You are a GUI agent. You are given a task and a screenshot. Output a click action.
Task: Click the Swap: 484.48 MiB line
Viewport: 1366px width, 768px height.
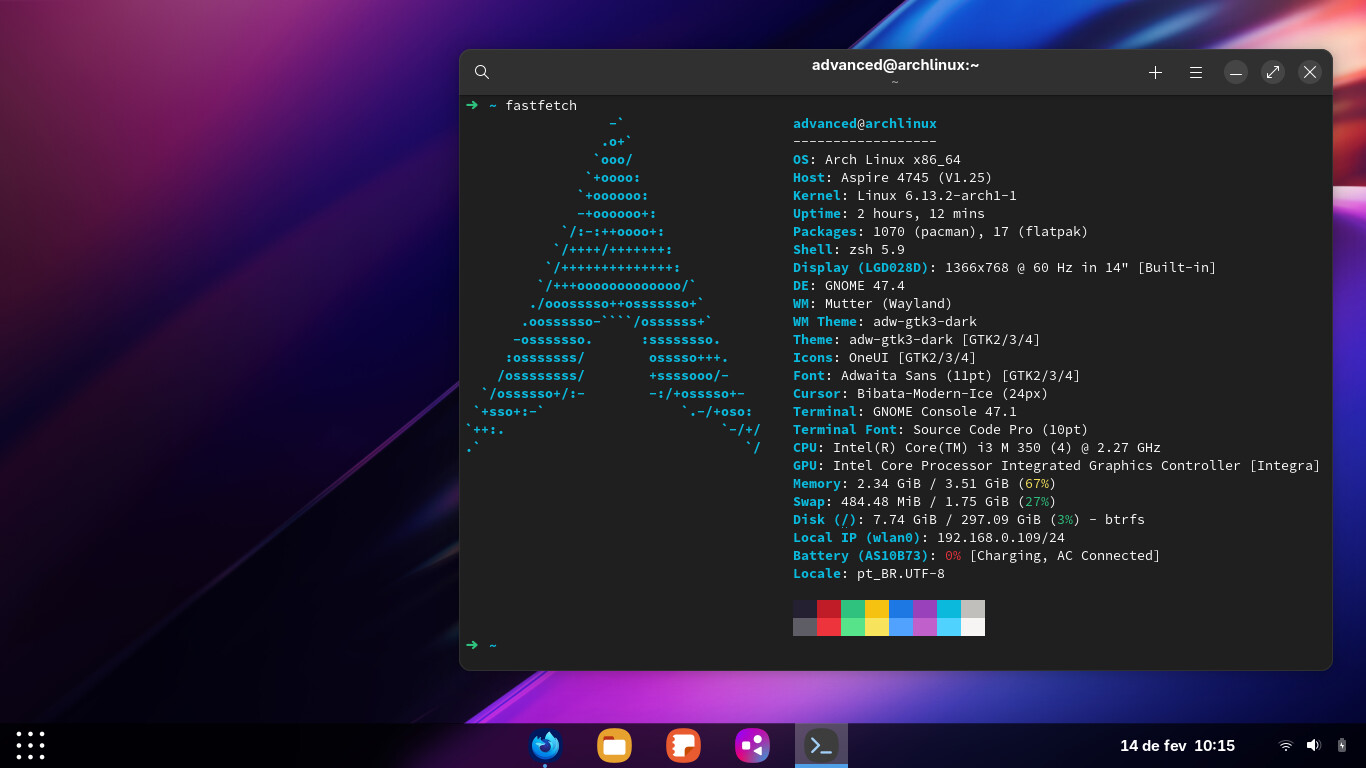click(925, 501)
